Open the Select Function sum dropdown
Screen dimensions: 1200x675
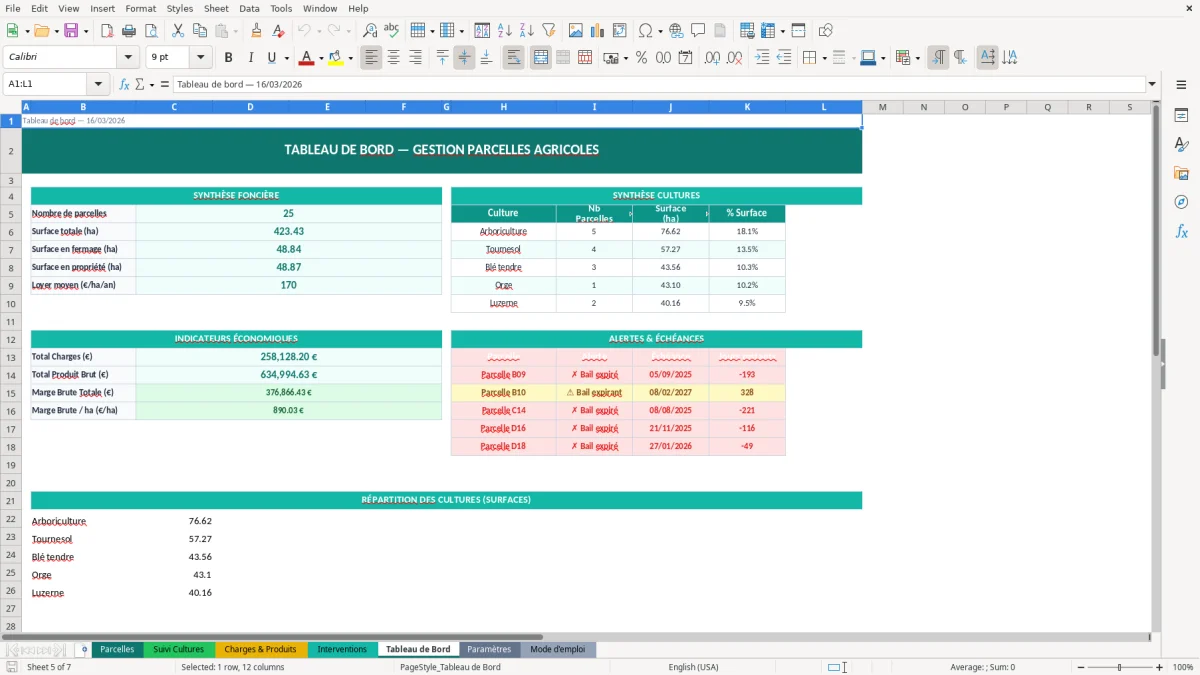[x=151, y=85]
